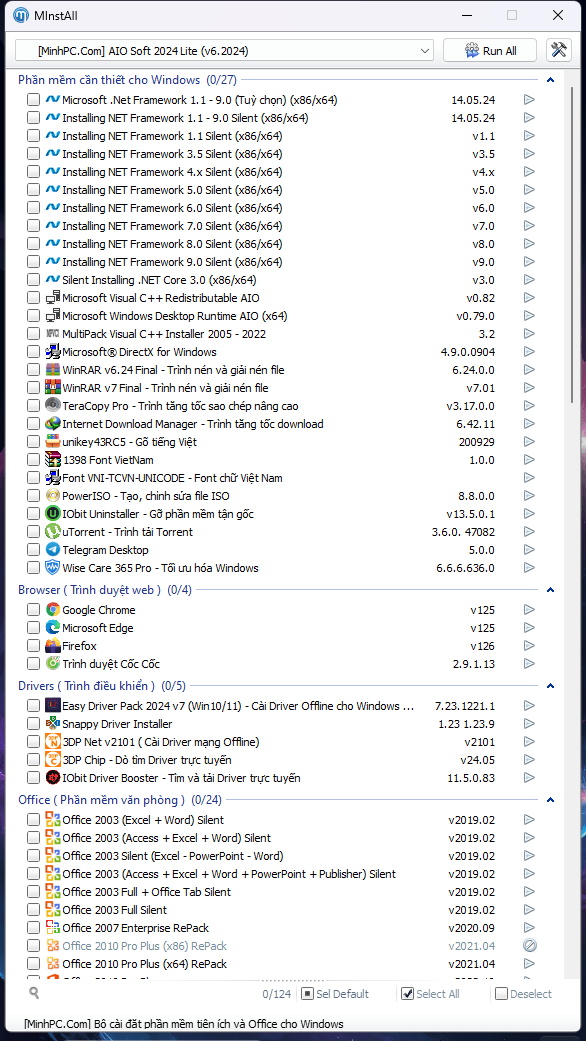Run the Firefox installer arrow icon
Image resolution: width=586 pixels, height=1041 pixels.
(529, 645)
